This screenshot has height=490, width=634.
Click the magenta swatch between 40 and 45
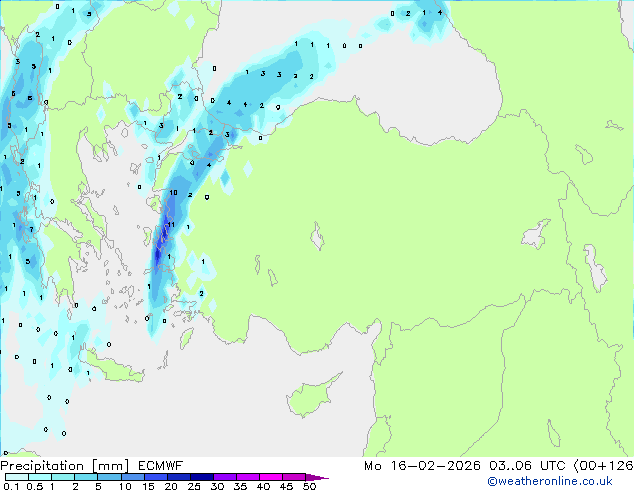click(271, 477)
